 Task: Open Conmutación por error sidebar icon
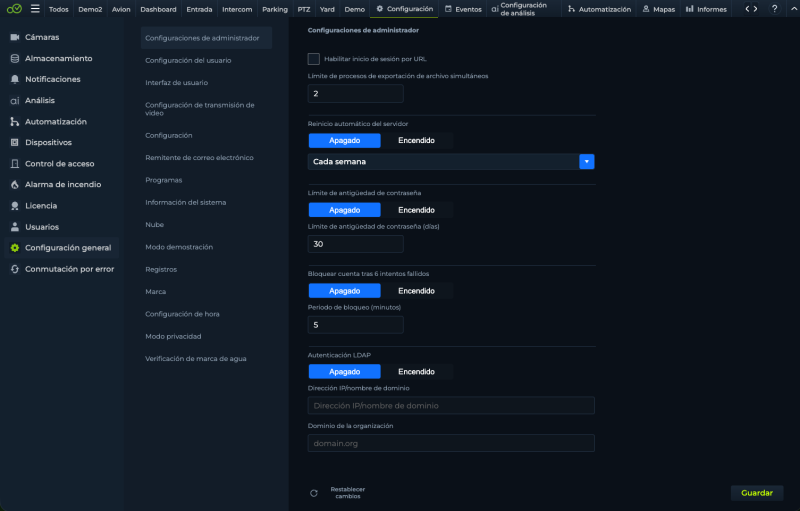(x=15, y=269)
